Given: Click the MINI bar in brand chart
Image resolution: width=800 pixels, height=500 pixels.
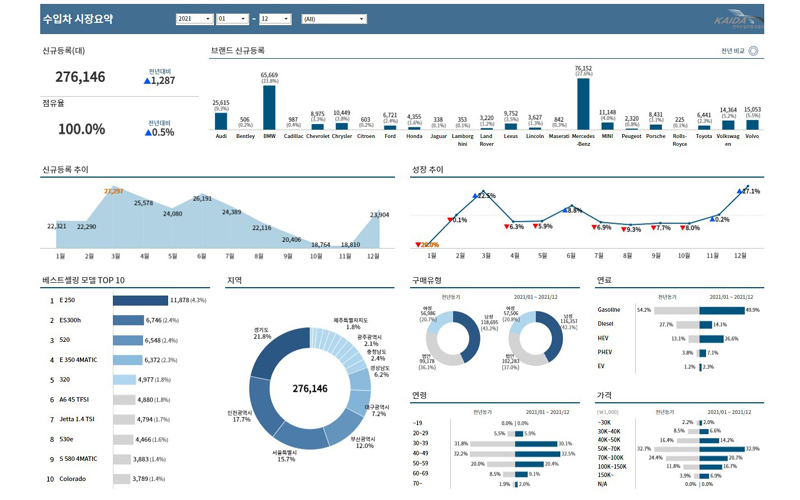Looking at the screenshot, I should click(607, 126).
